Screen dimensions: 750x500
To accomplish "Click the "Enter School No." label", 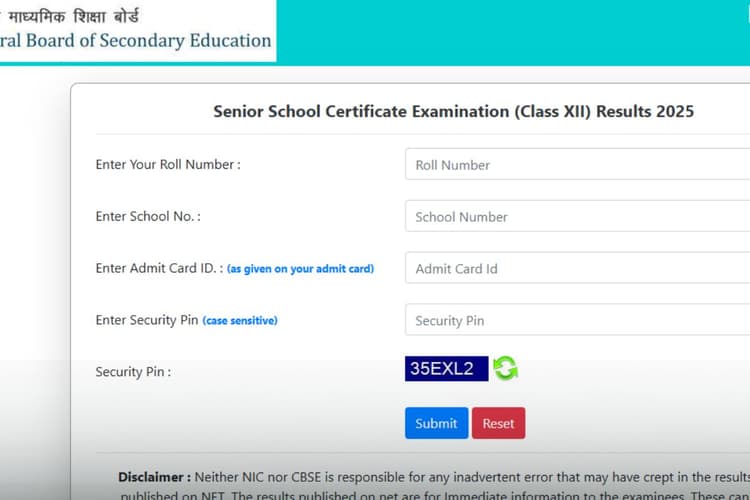I will click(148, 217).
